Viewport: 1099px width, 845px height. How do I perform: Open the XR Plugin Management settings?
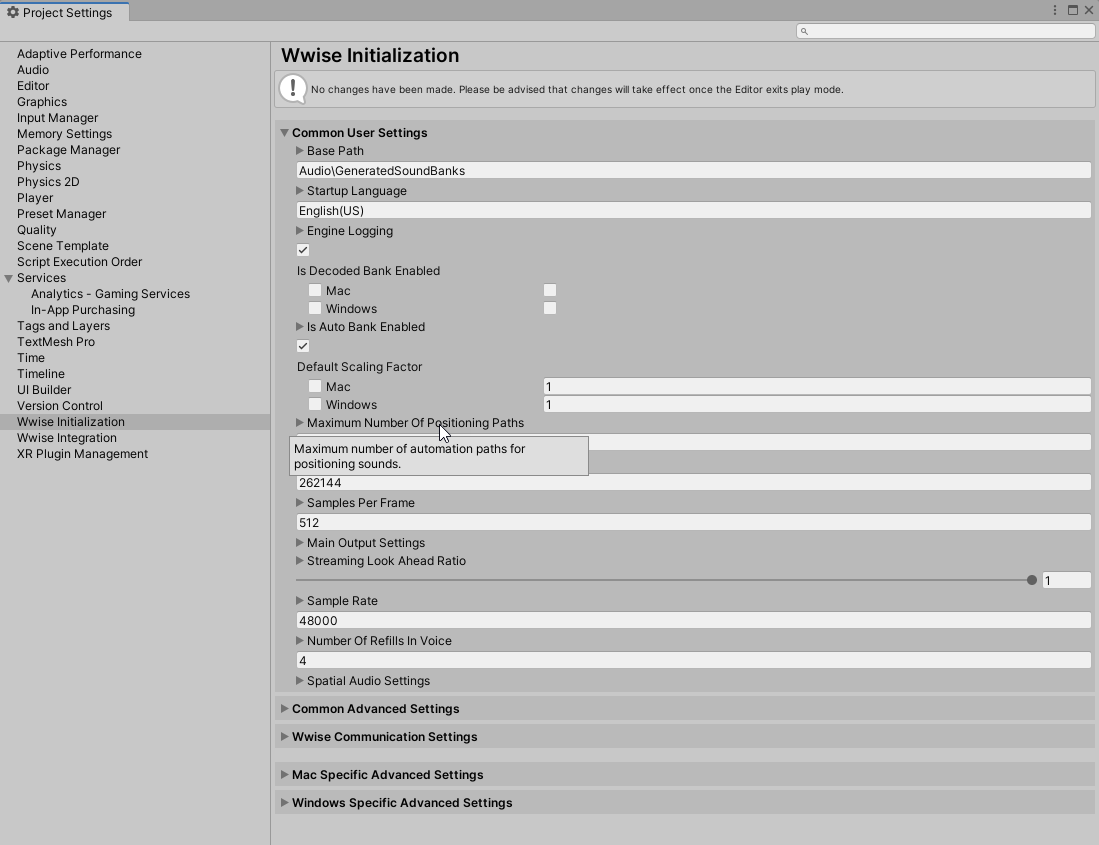(x=82, y=454)
